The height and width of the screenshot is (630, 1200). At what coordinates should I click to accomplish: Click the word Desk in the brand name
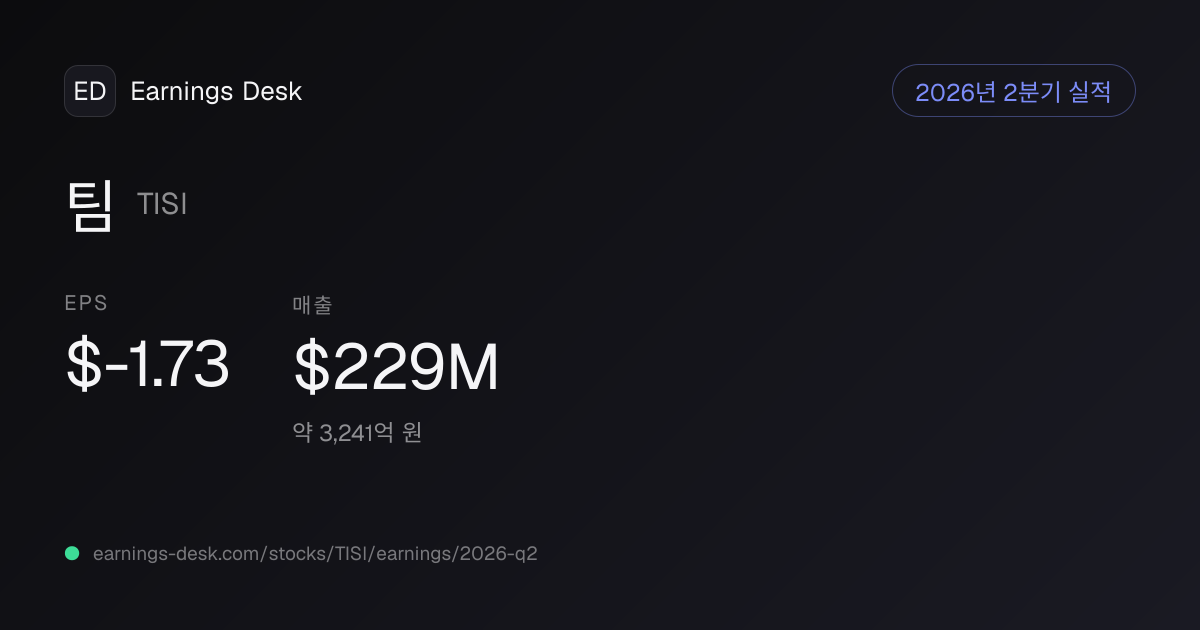[x=272, y=91]
